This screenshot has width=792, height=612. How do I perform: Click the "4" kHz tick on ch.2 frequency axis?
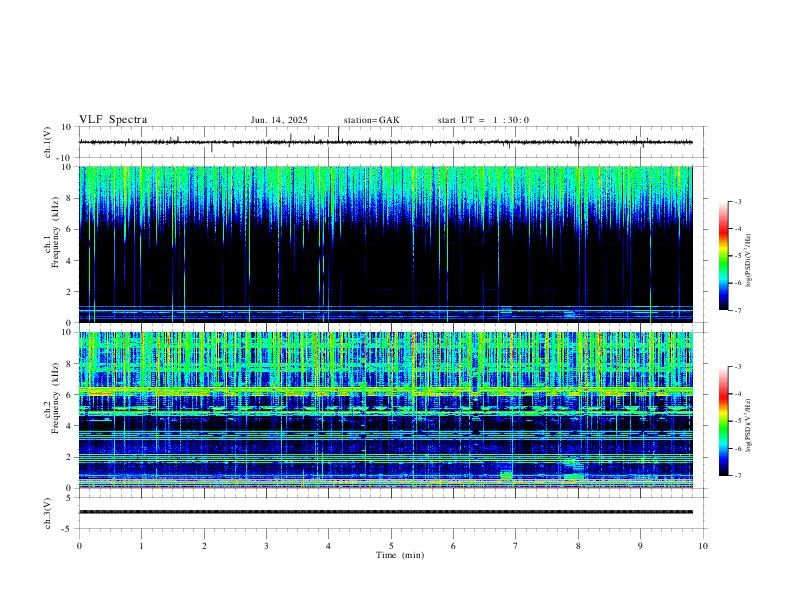pyautogui.click(x=70, y=426)
